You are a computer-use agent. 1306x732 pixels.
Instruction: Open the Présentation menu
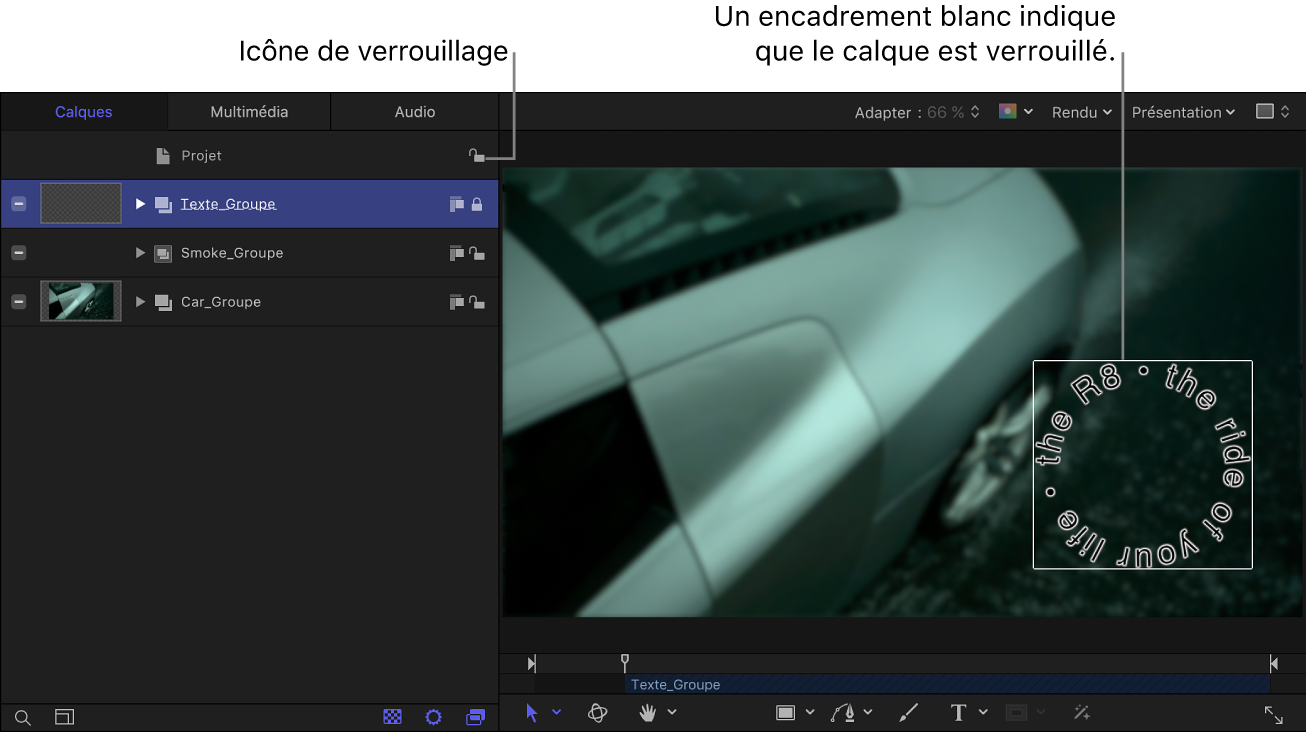[x=1182, y=112]
